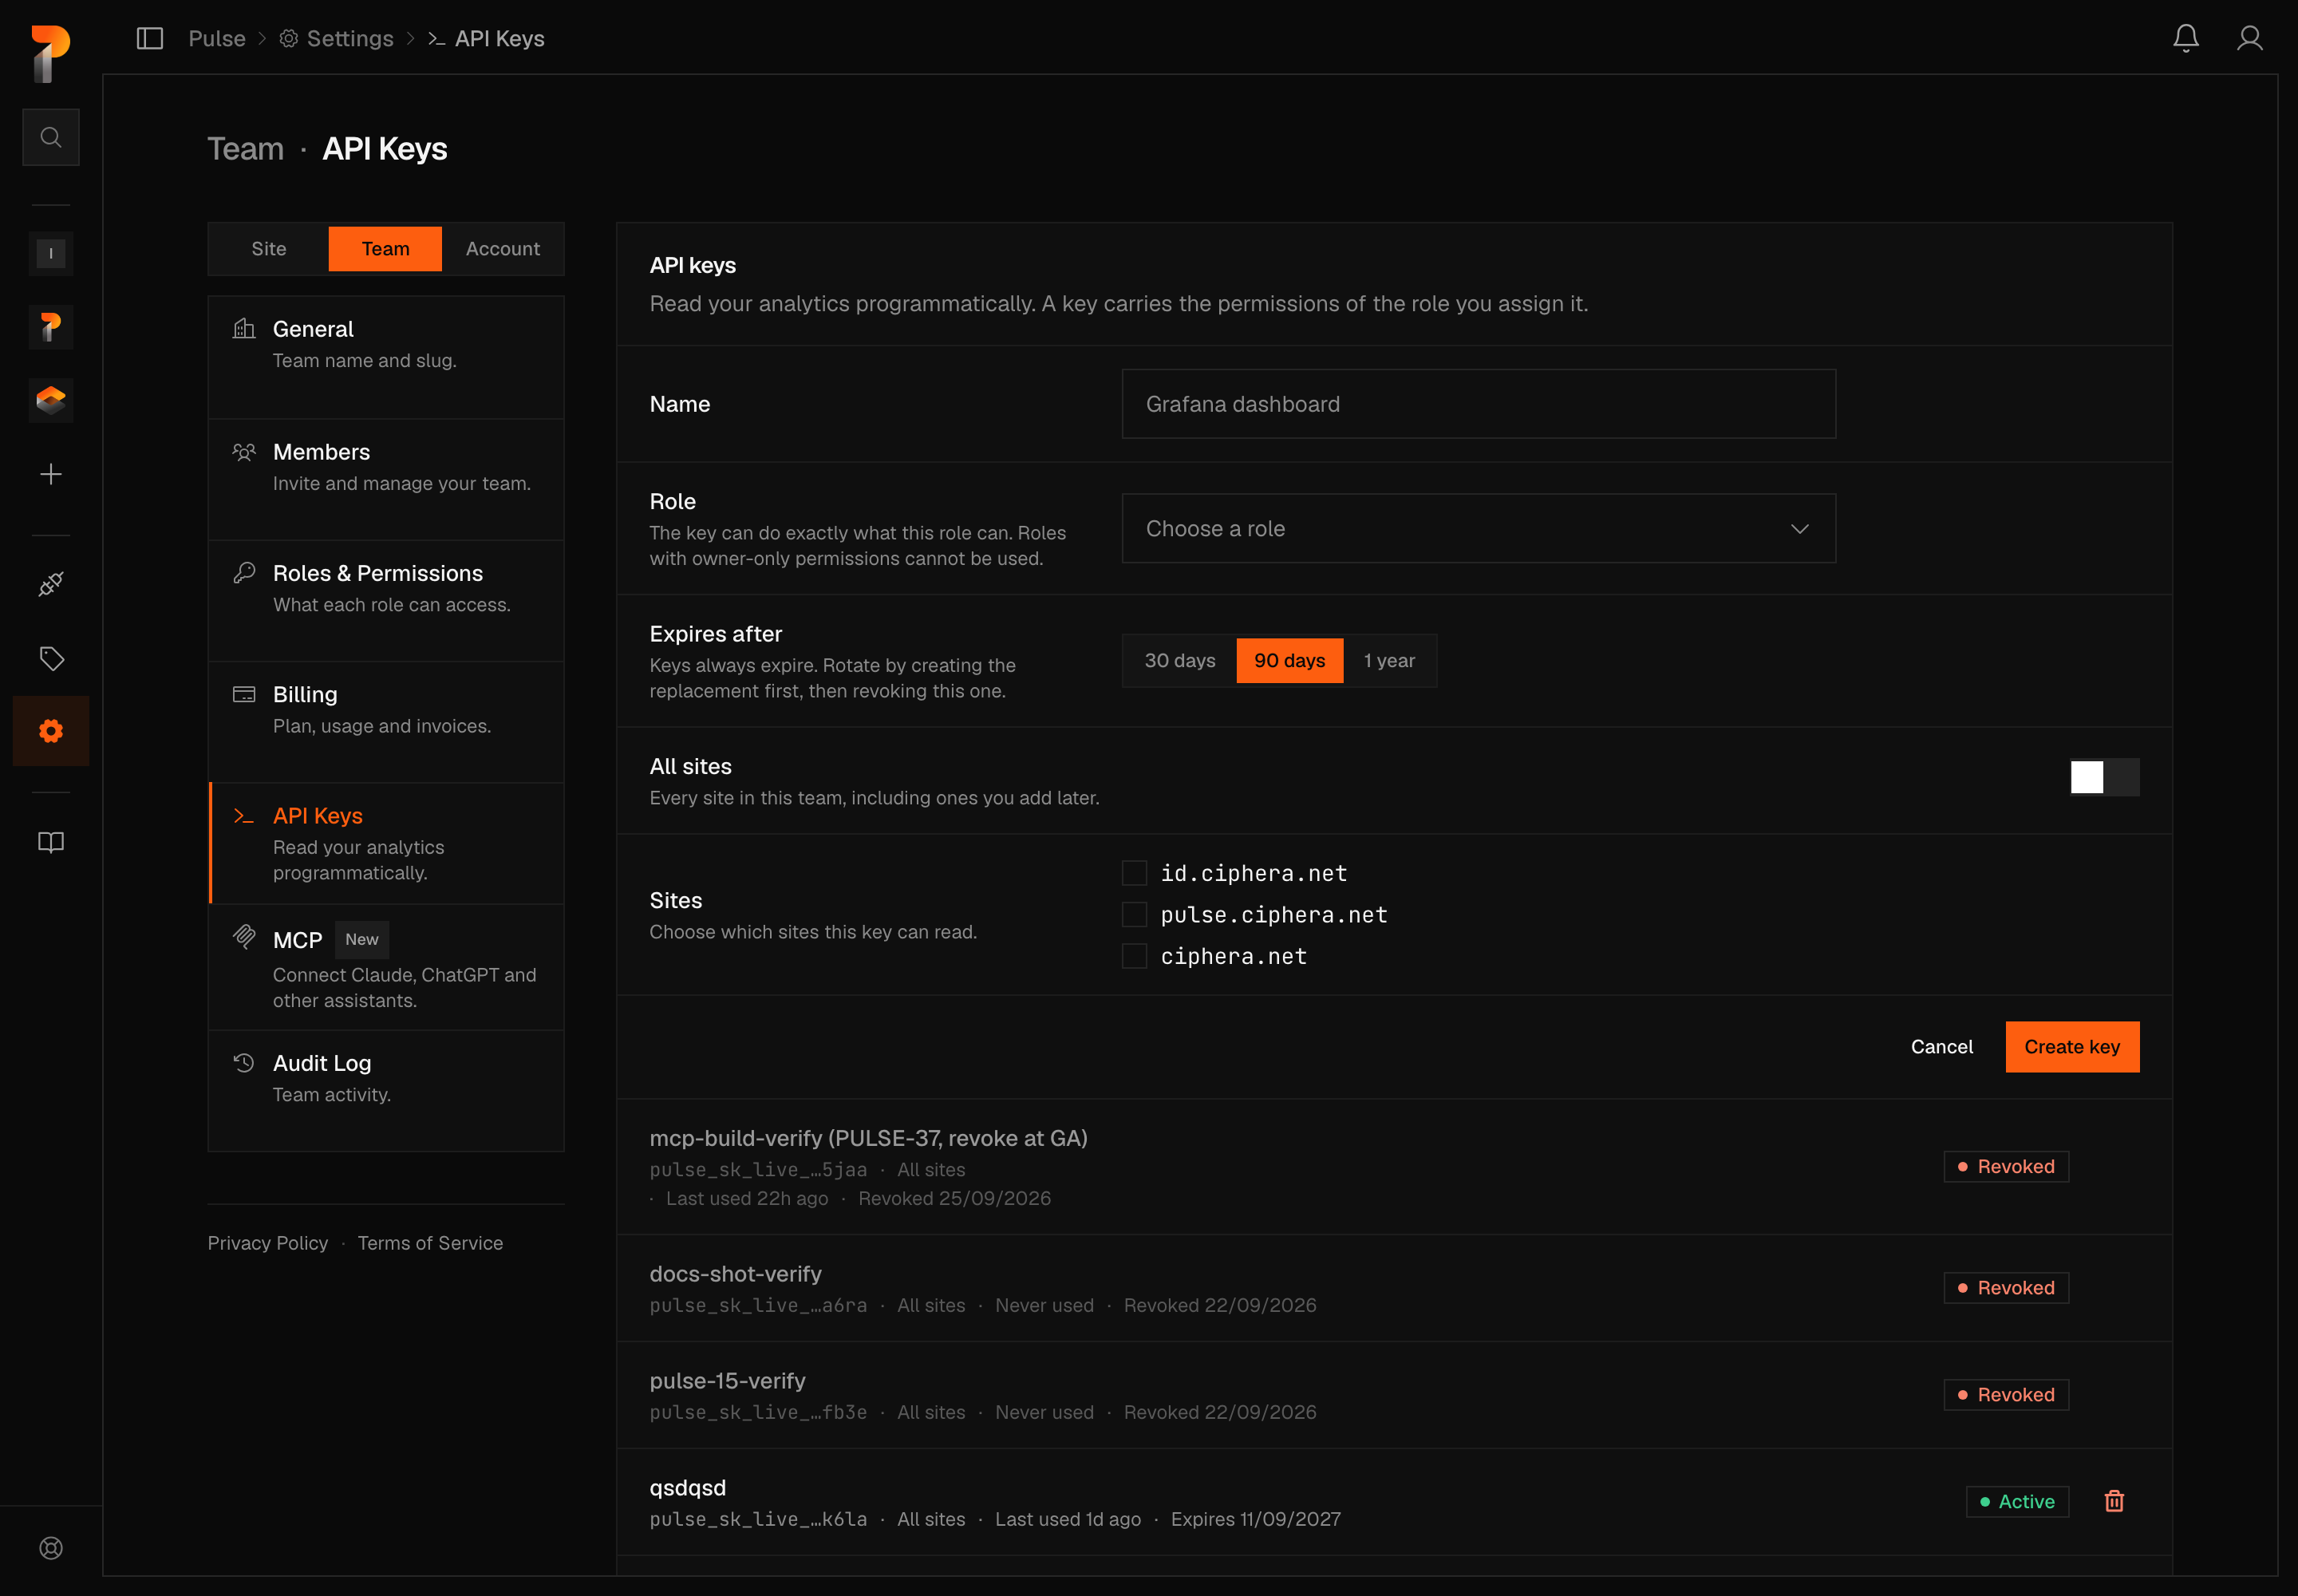Open the Choose a role dropdown

tap(1478, 528)
